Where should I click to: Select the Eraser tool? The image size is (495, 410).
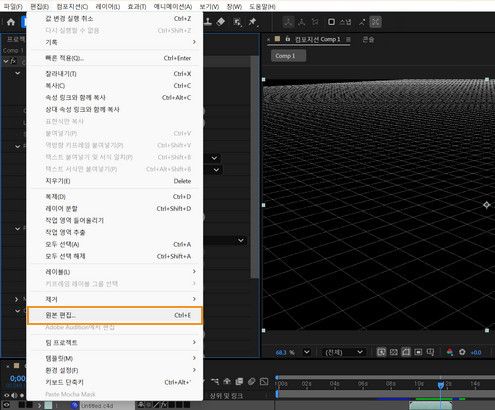coord(221,22)
